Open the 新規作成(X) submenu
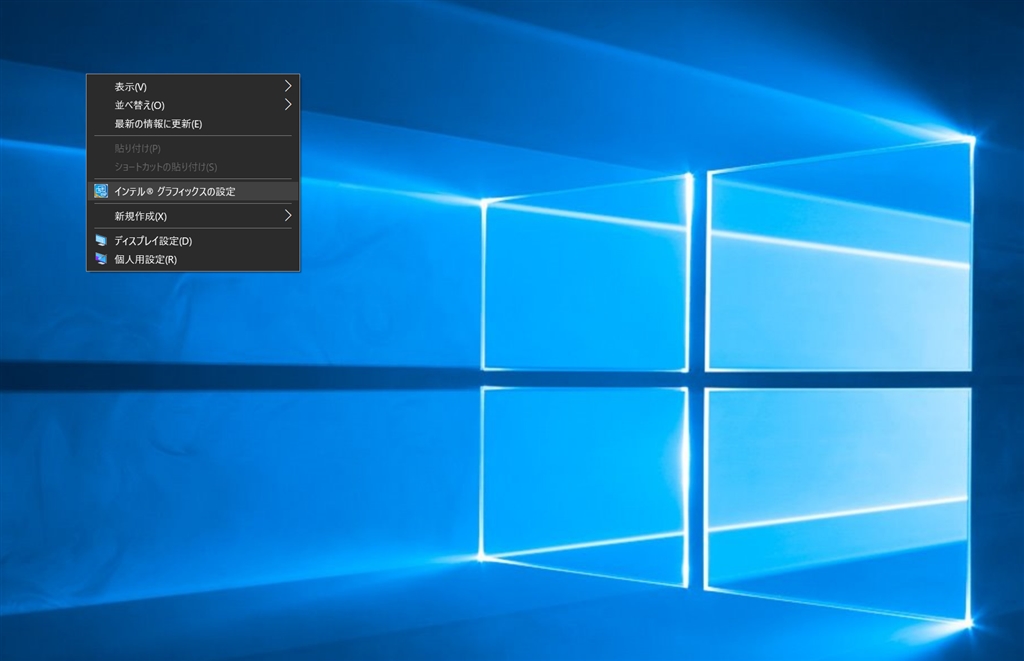 point(193,216)
